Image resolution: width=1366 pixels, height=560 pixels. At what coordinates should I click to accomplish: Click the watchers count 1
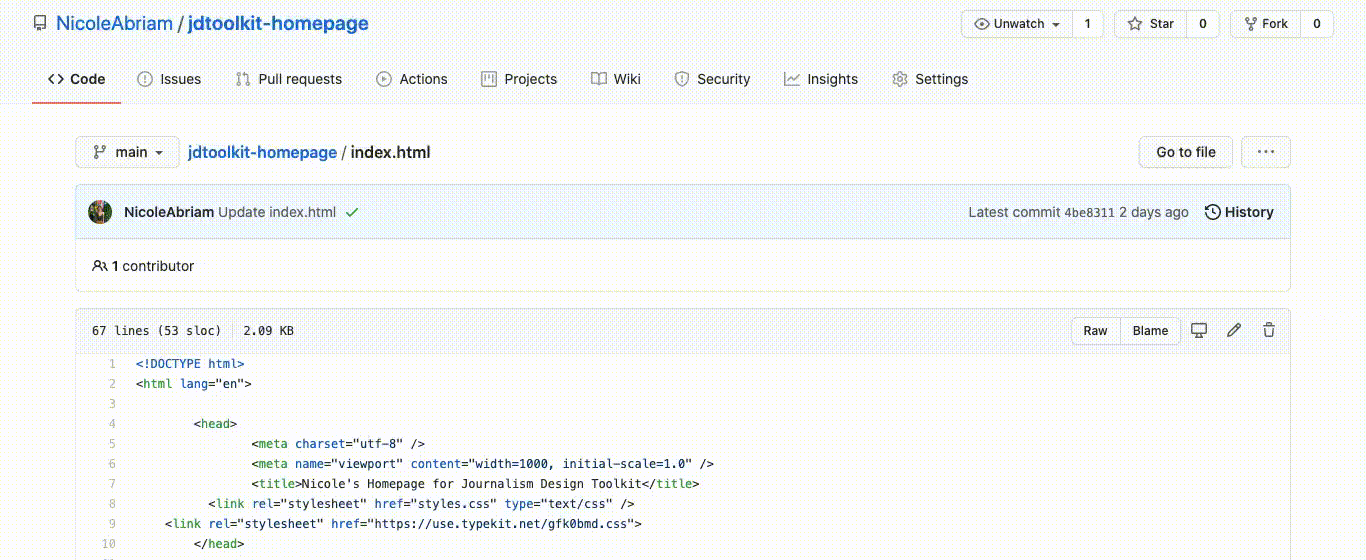point(1087,24)
